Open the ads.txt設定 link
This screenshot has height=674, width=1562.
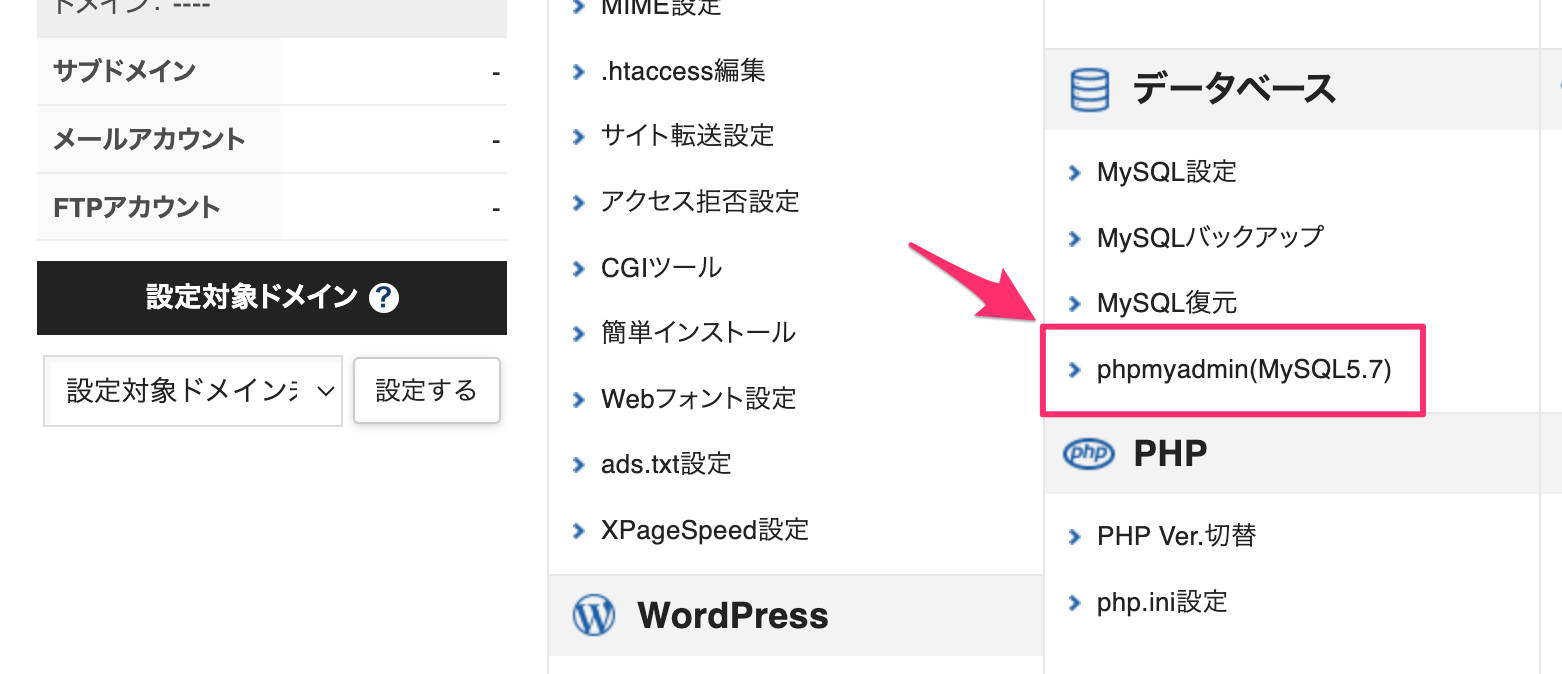(x=666, y=464)
